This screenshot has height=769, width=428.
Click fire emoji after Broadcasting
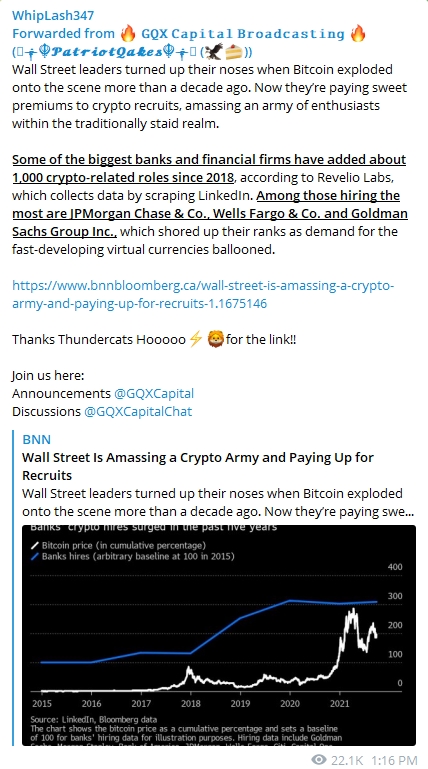click(x=357, y=33)
